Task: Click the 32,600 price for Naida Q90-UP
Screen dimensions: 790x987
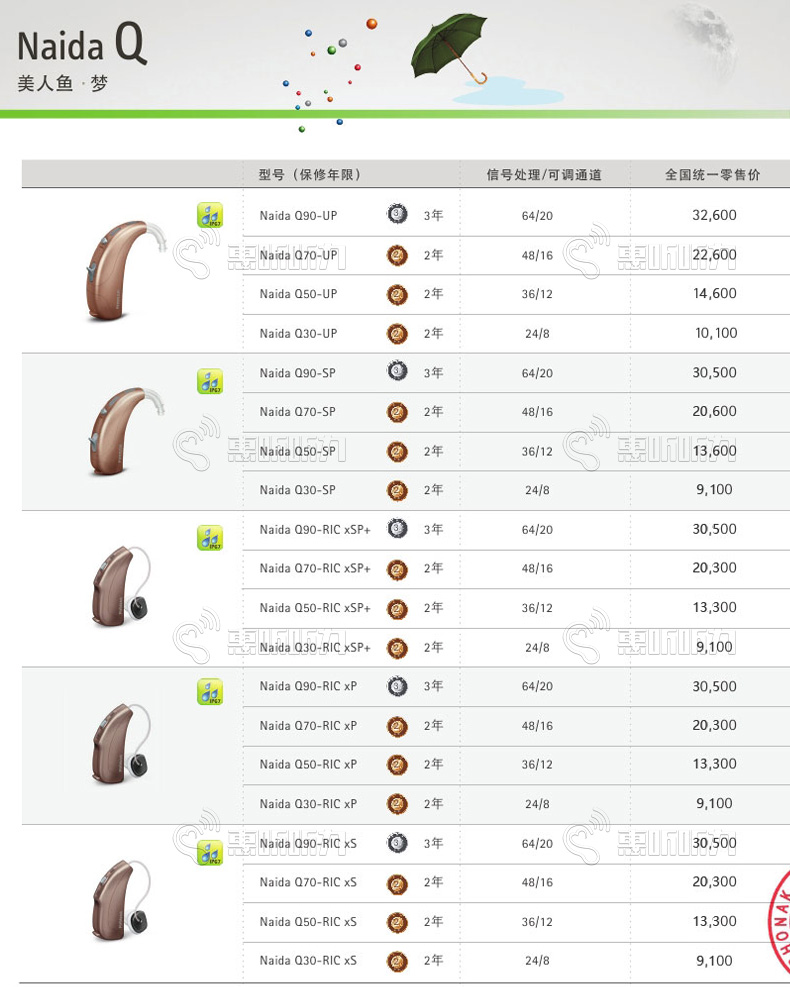Action: (714, 215)
